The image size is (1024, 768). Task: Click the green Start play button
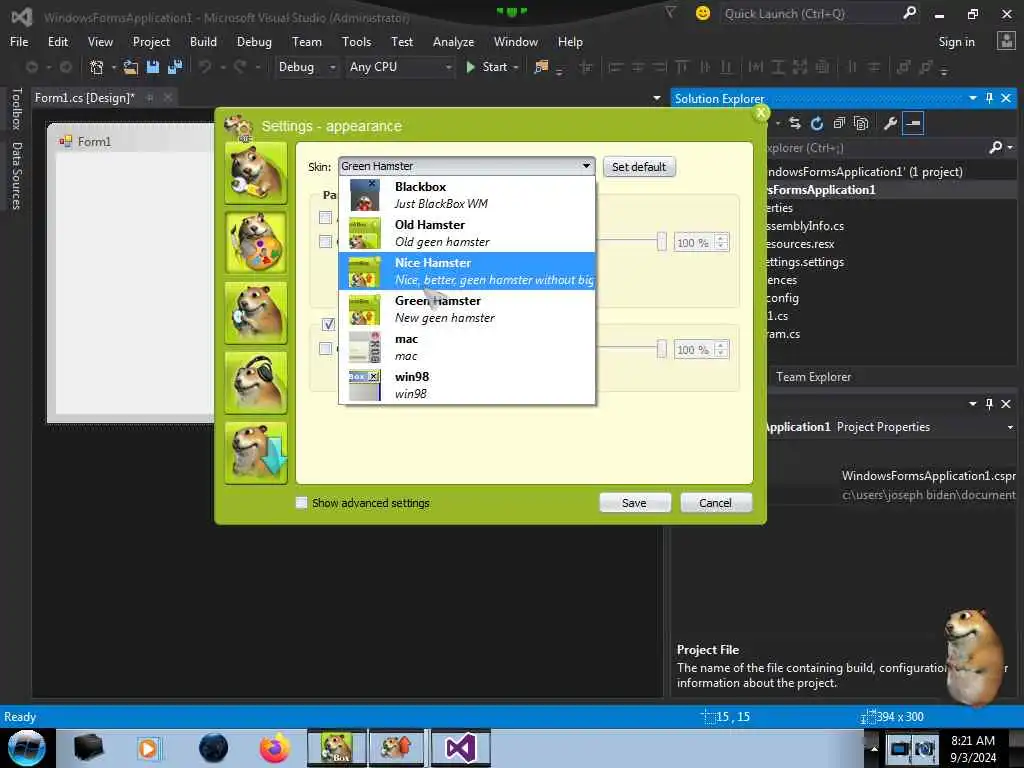[x=470, y=67]
